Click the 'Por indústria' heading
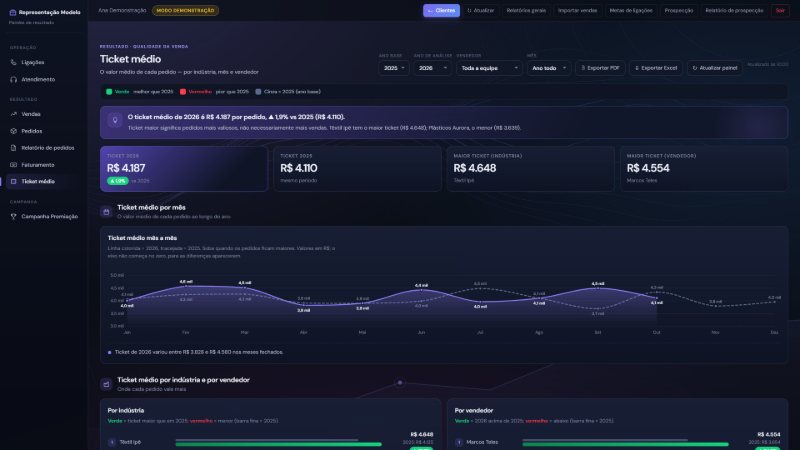 coord(126,411)
